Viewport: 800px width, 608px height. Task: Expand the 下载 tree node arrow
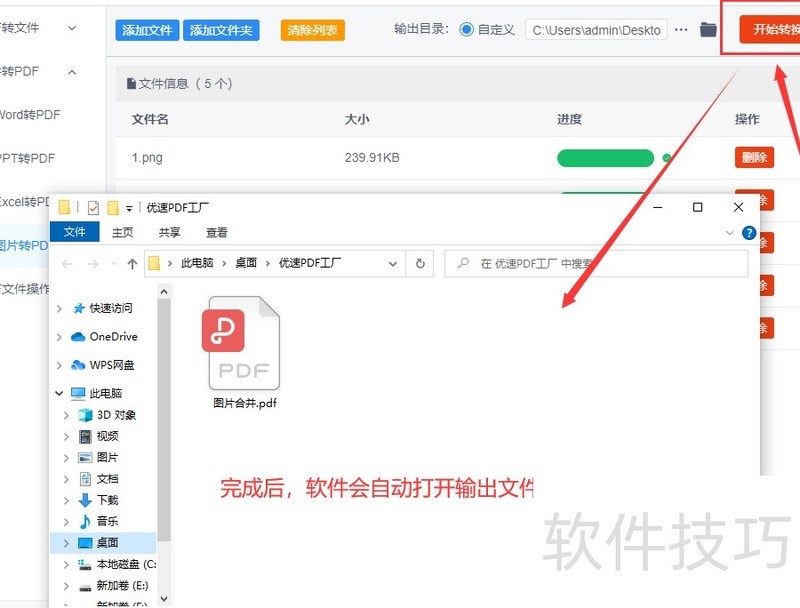coord(66,500)
